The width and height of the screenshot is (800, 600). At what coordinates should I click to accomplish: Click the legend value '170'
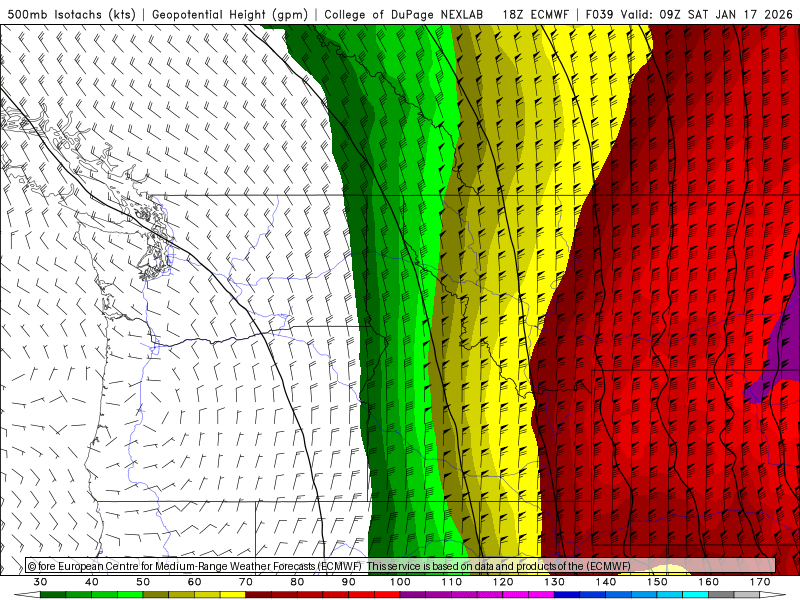click(x=760, y=582)
